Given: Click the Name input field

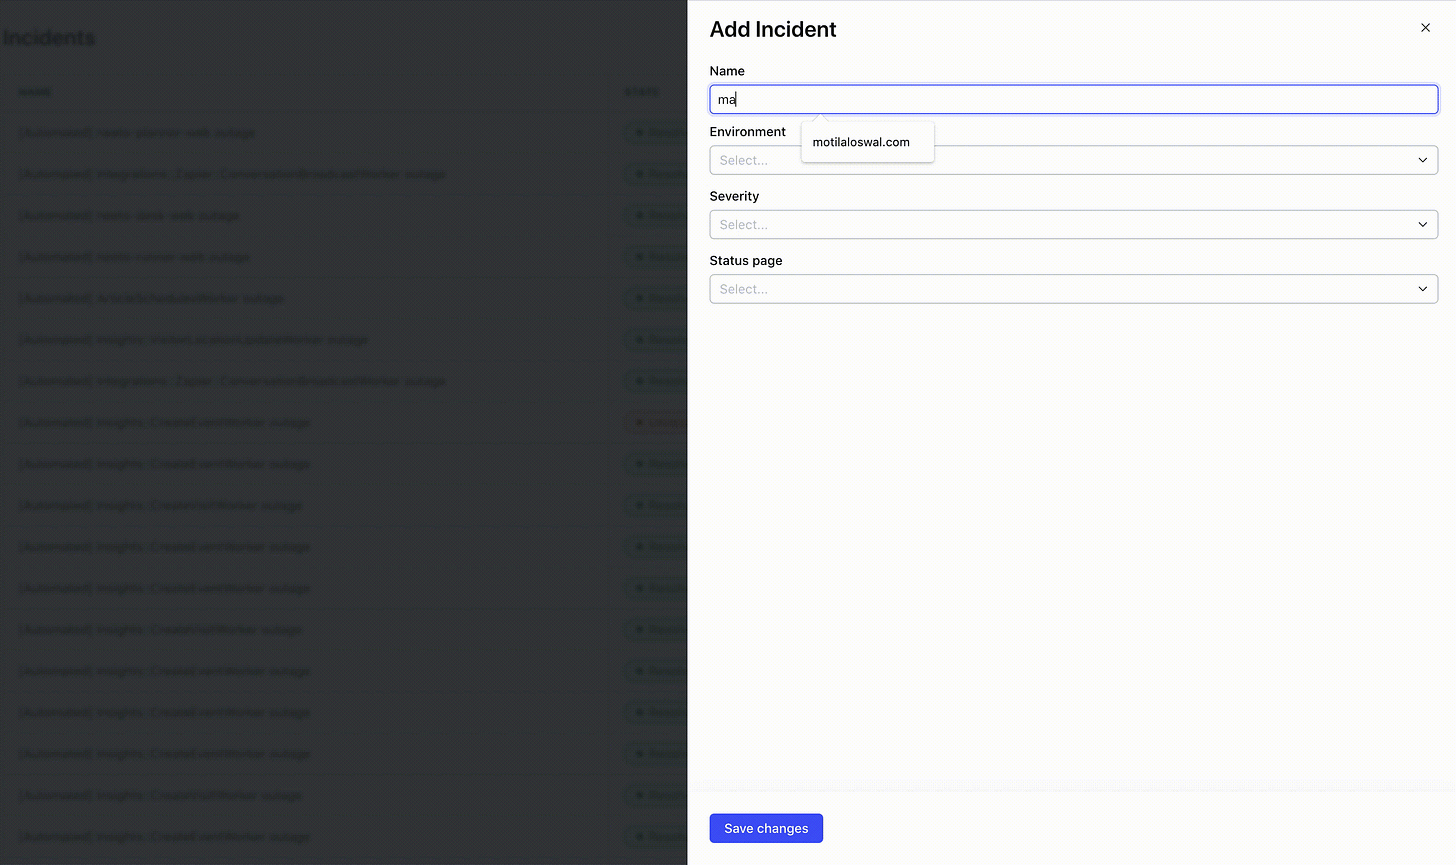Looking at the screenshot, I should tap(1073, 99).
